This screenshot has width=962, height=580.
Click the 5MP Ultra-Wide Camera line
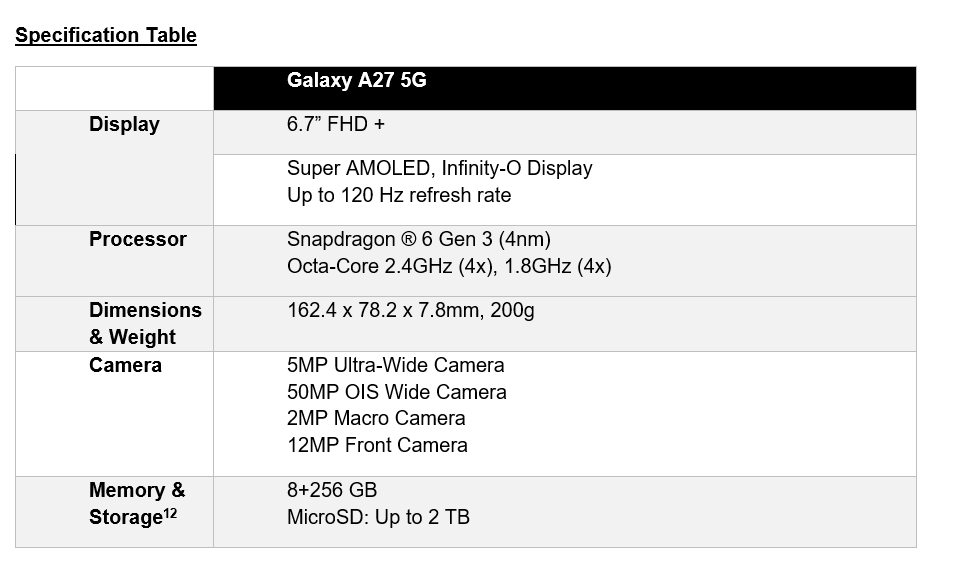point(395,365)
